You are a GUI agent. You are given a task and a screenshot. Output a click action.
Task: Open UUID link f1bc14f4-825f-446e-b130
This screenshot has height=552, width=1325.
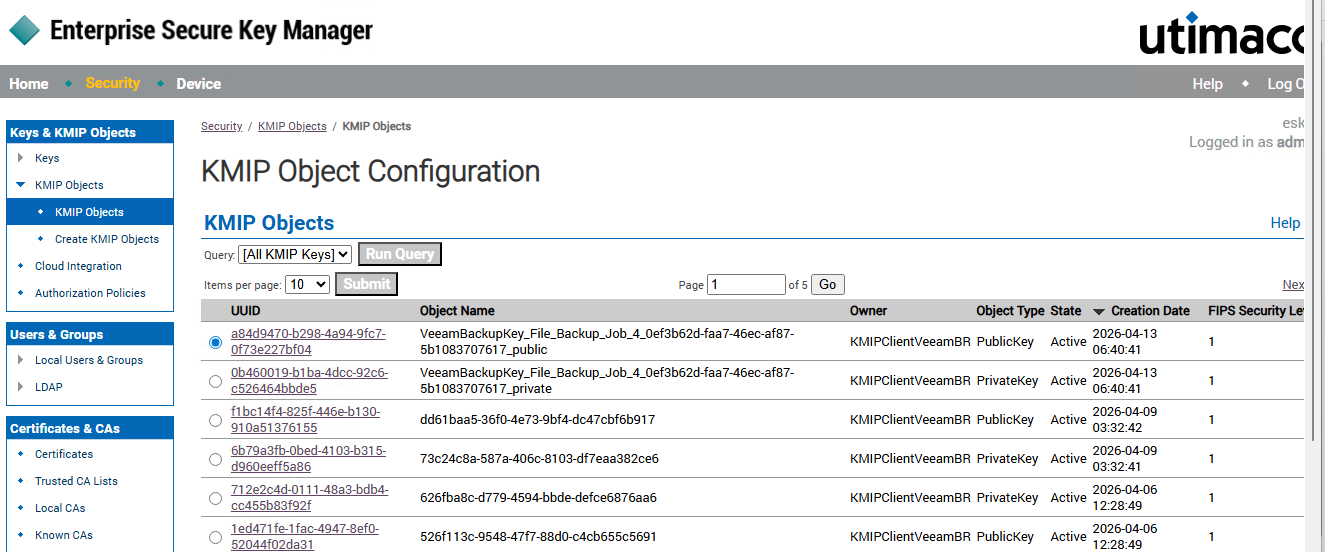coord(306,420)
